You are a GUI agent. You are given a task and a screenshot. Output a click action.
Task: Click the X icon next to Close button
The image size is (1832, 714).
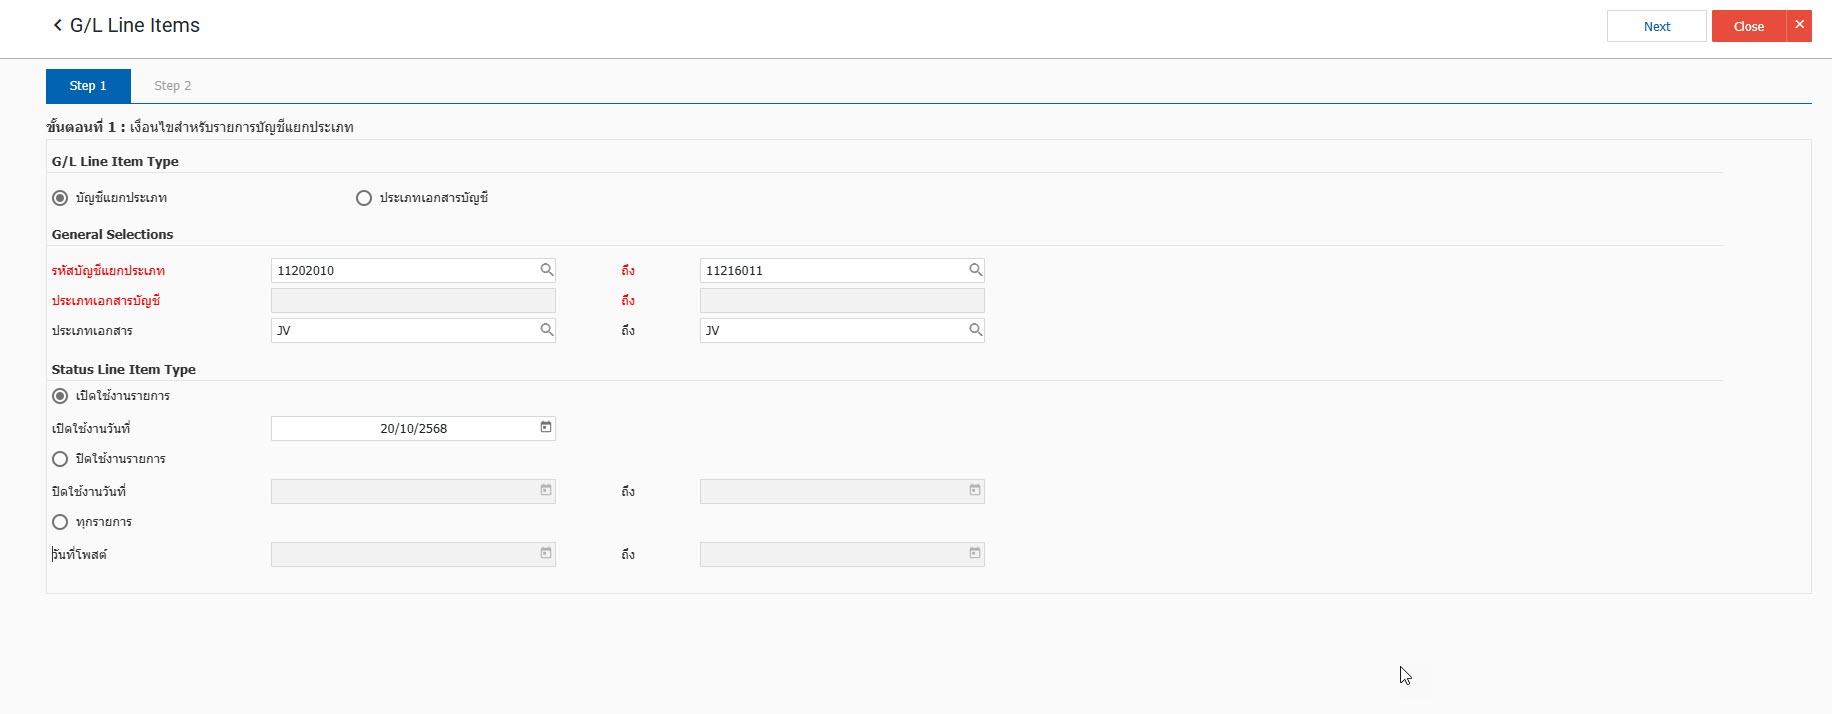1799,26
